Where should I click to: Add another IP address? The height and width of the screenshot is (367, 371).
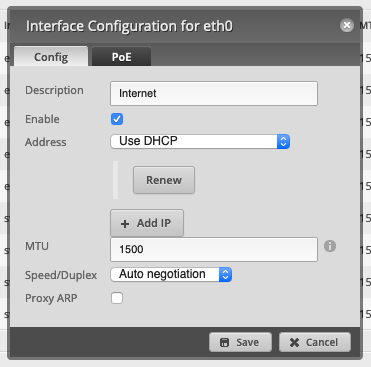[x=147, y=223]
